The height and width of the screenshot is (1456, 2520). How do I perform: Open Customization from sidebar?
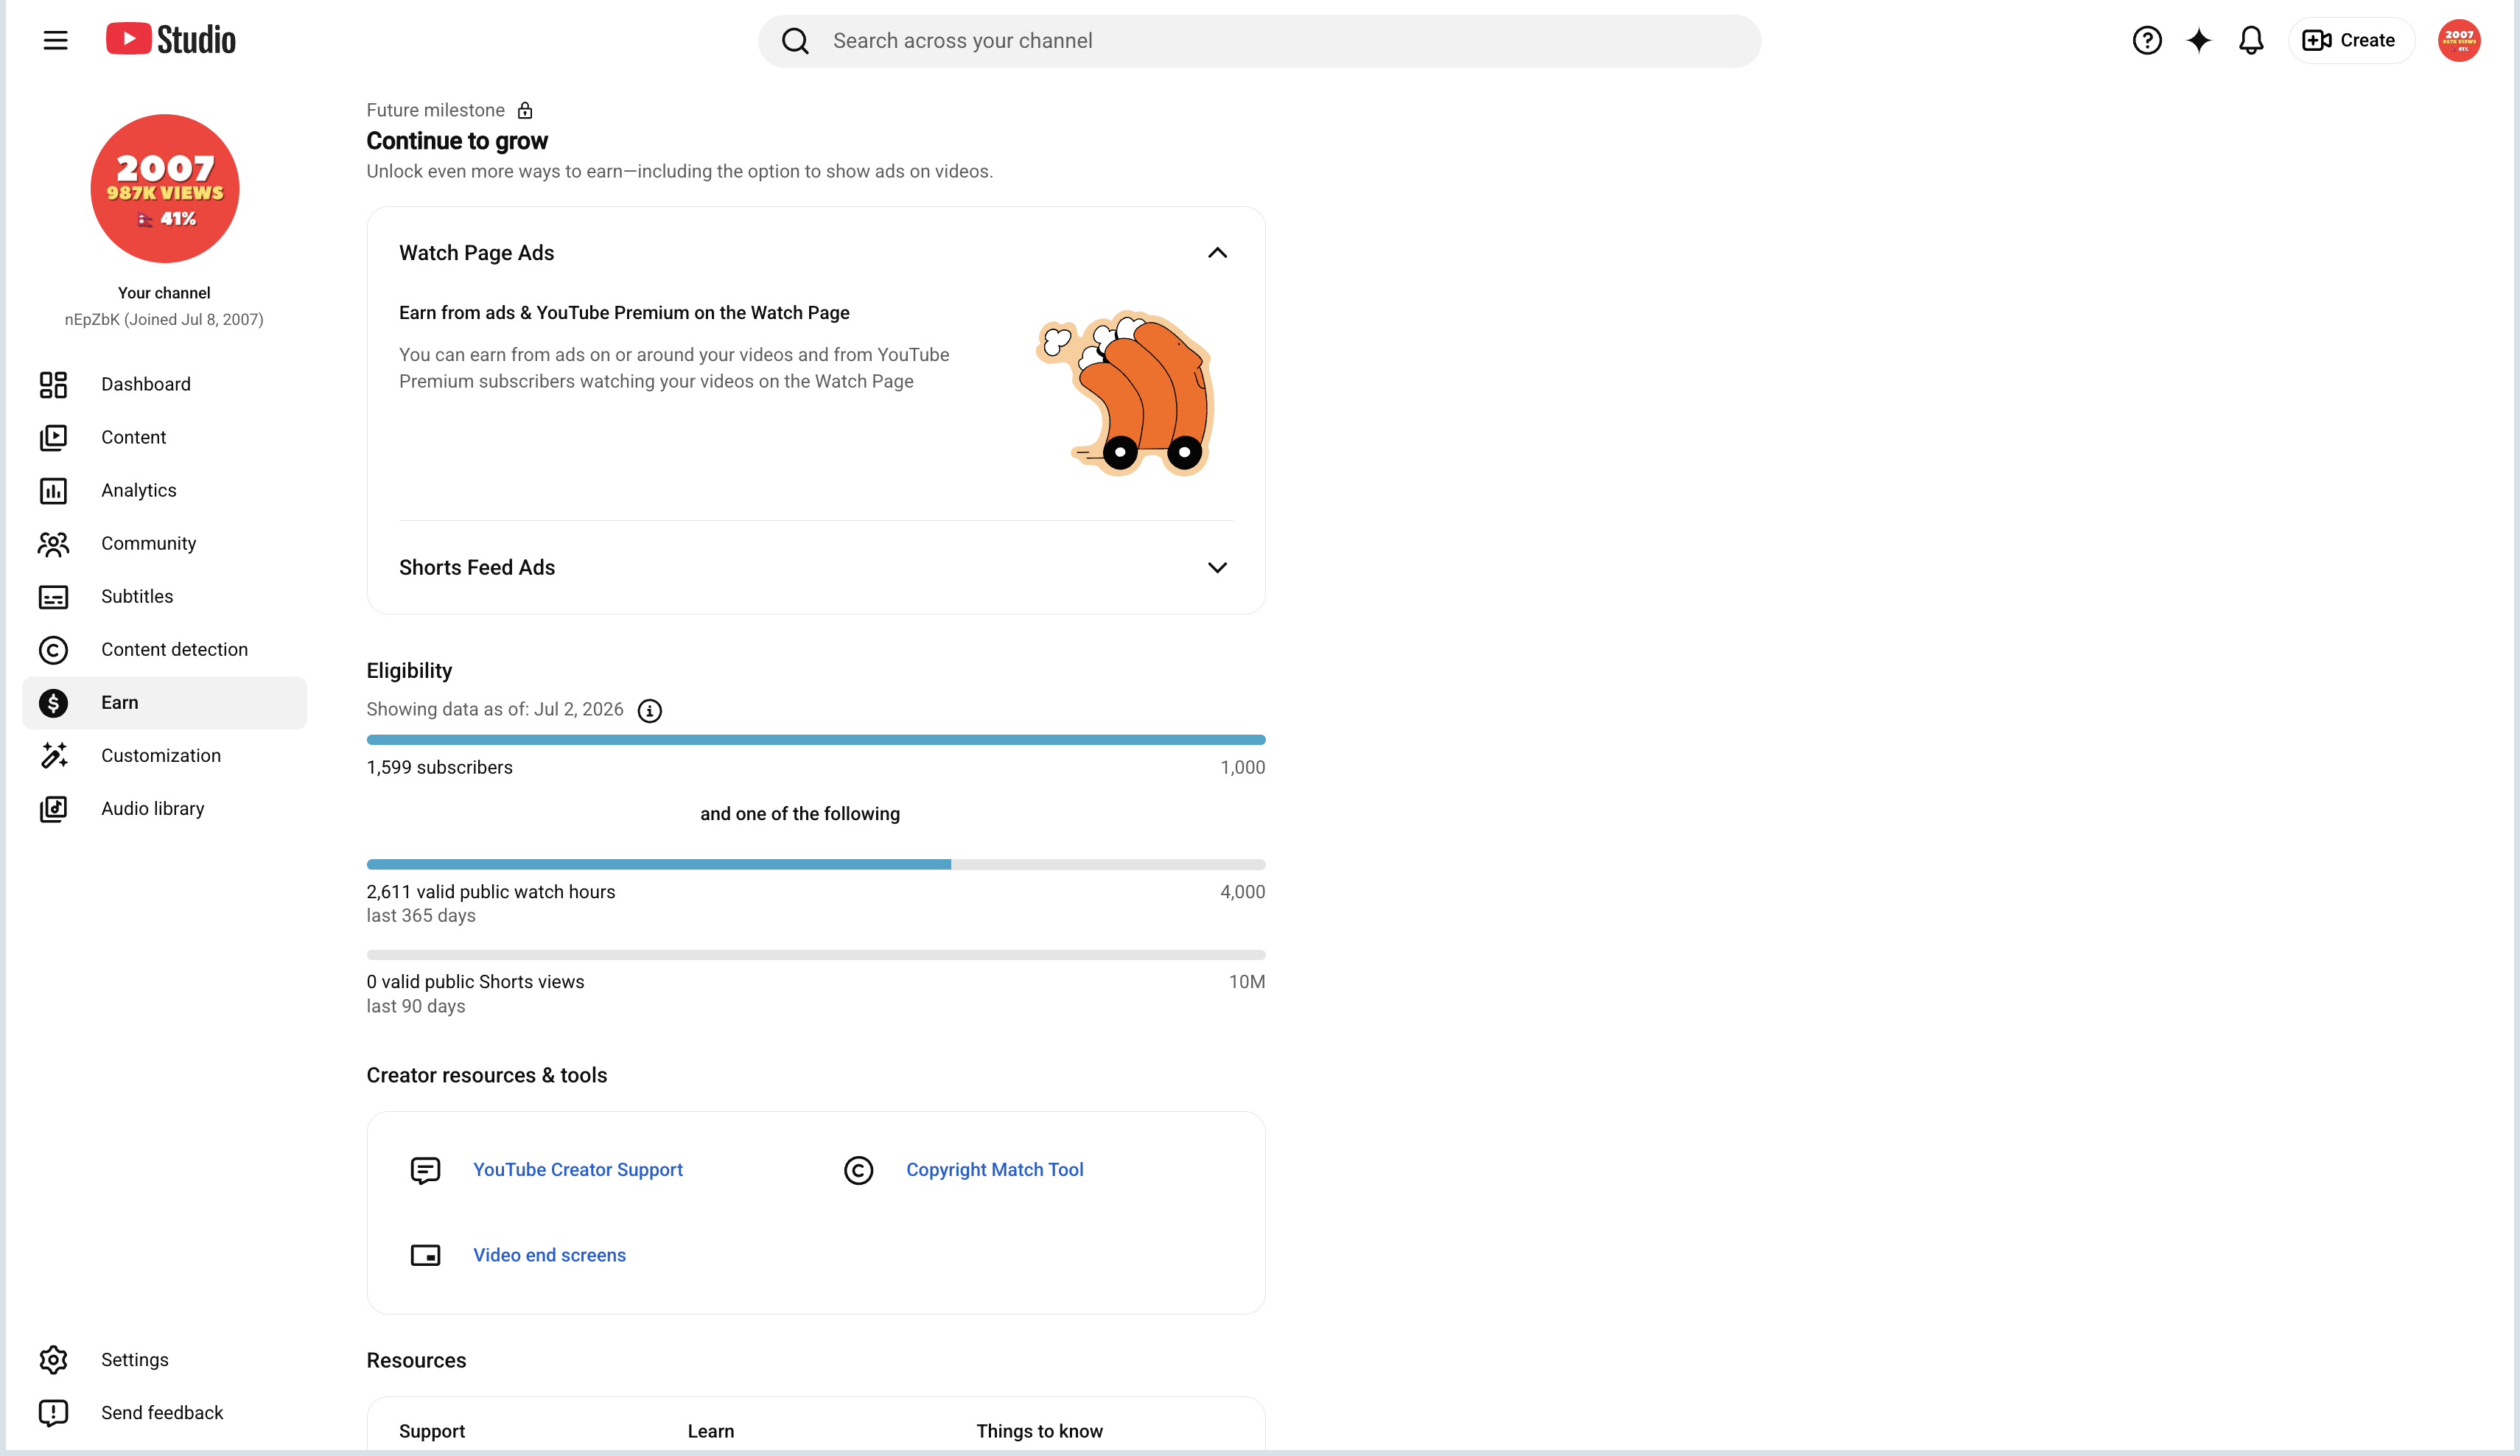[x=164, y=755]
